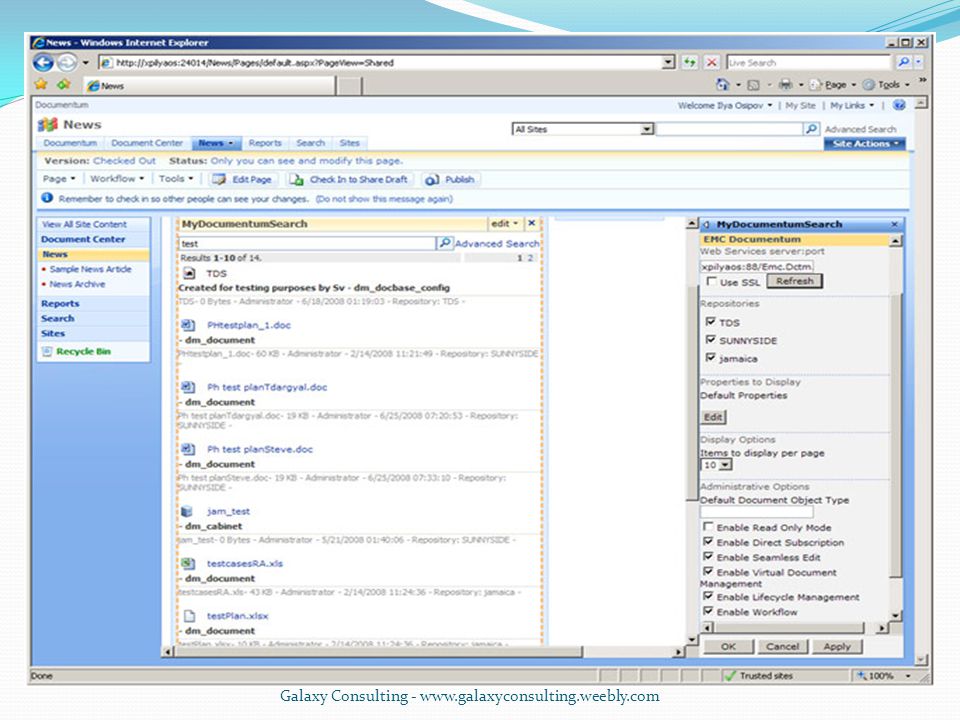This screenshot has height=720, width=960.
Task: Switch to the Documentum navigation tab
Action: pos(70,143)
